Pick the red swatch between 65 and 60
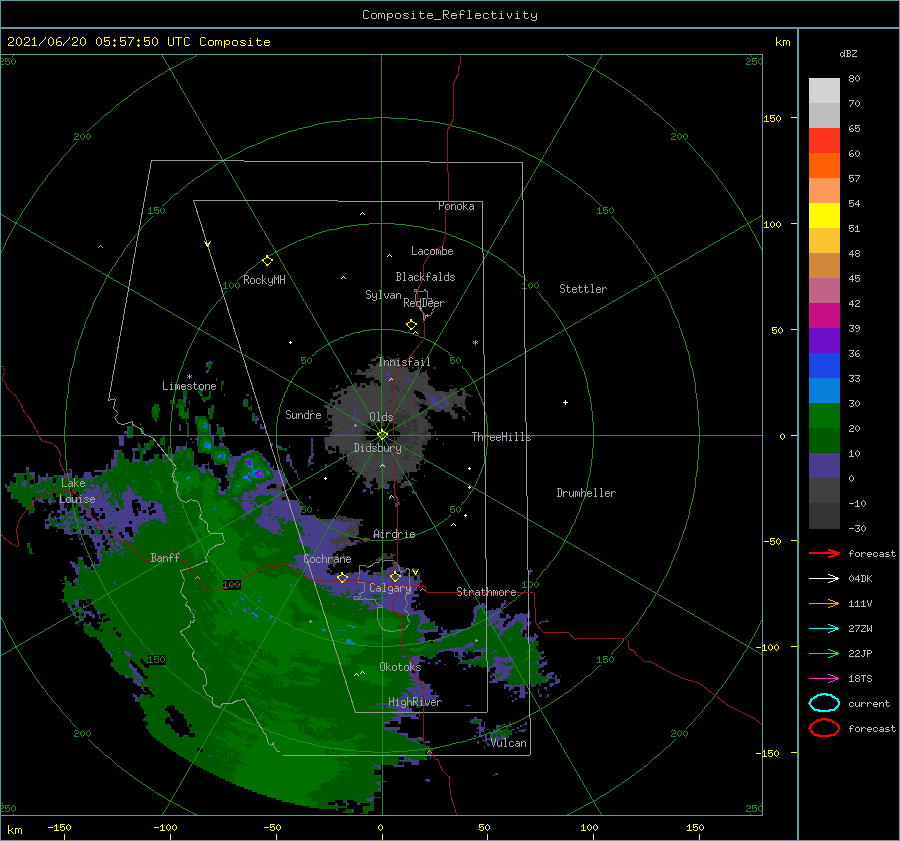The image size is (900, 841). (x=824, y=141)
